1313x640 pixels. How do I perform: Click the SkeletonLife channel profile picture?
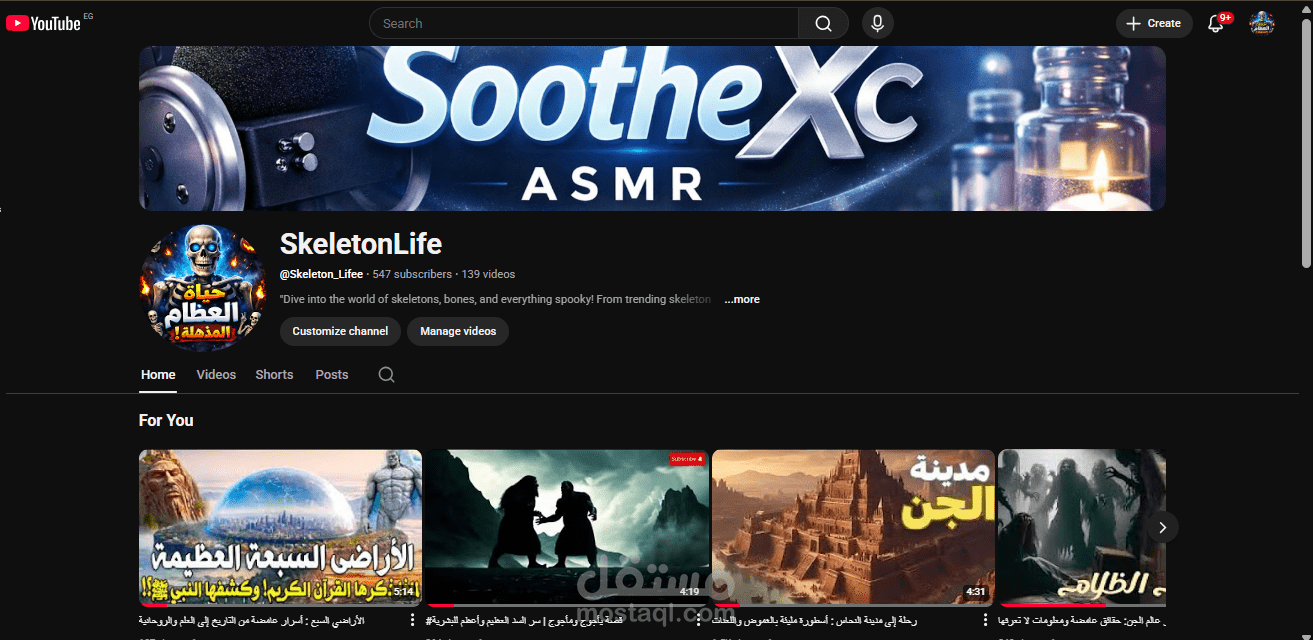(x=203, y=288)
